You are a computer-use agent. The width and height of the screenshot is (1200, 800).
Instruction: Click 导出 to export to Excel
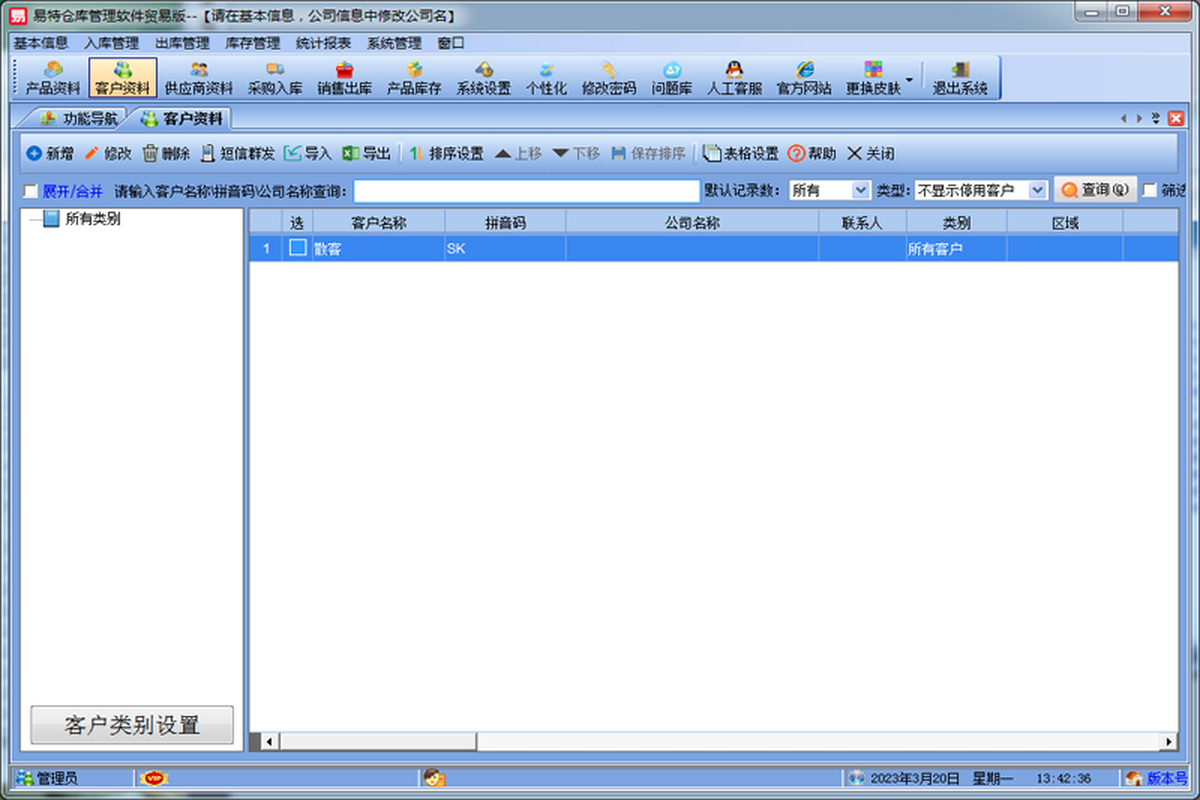click(367, 154)
